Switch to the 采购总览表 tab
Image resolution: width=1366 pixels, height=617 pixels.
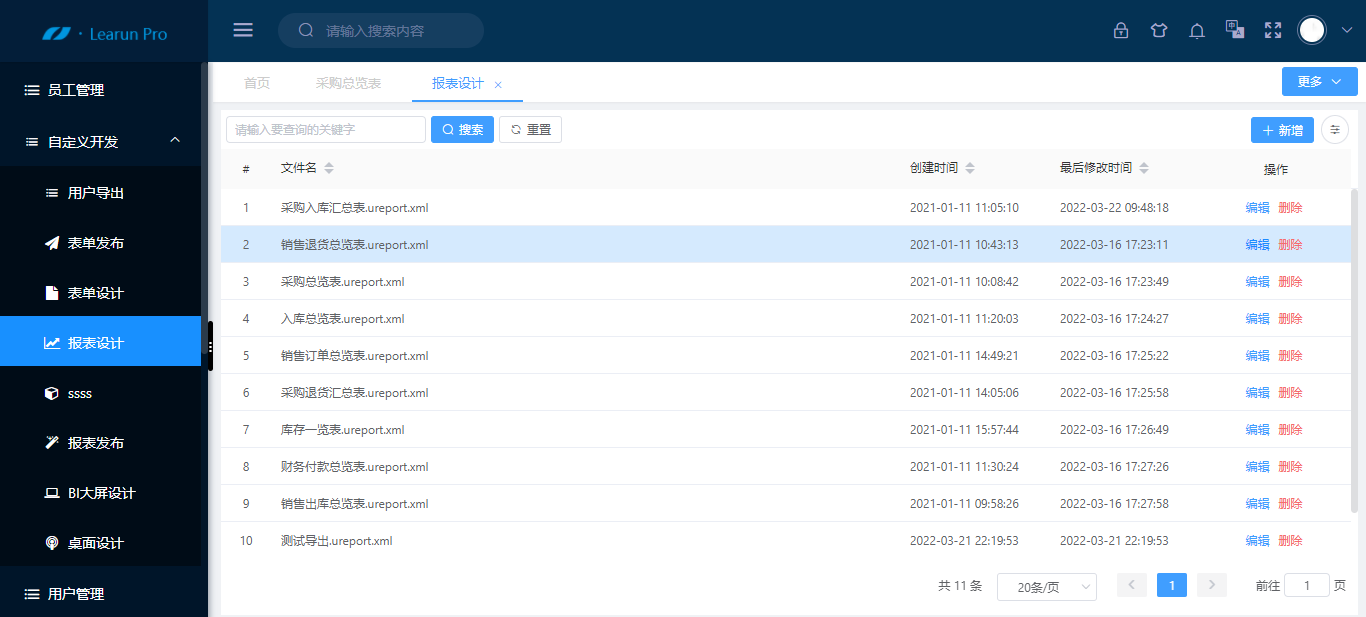click(x=348, y=83)
